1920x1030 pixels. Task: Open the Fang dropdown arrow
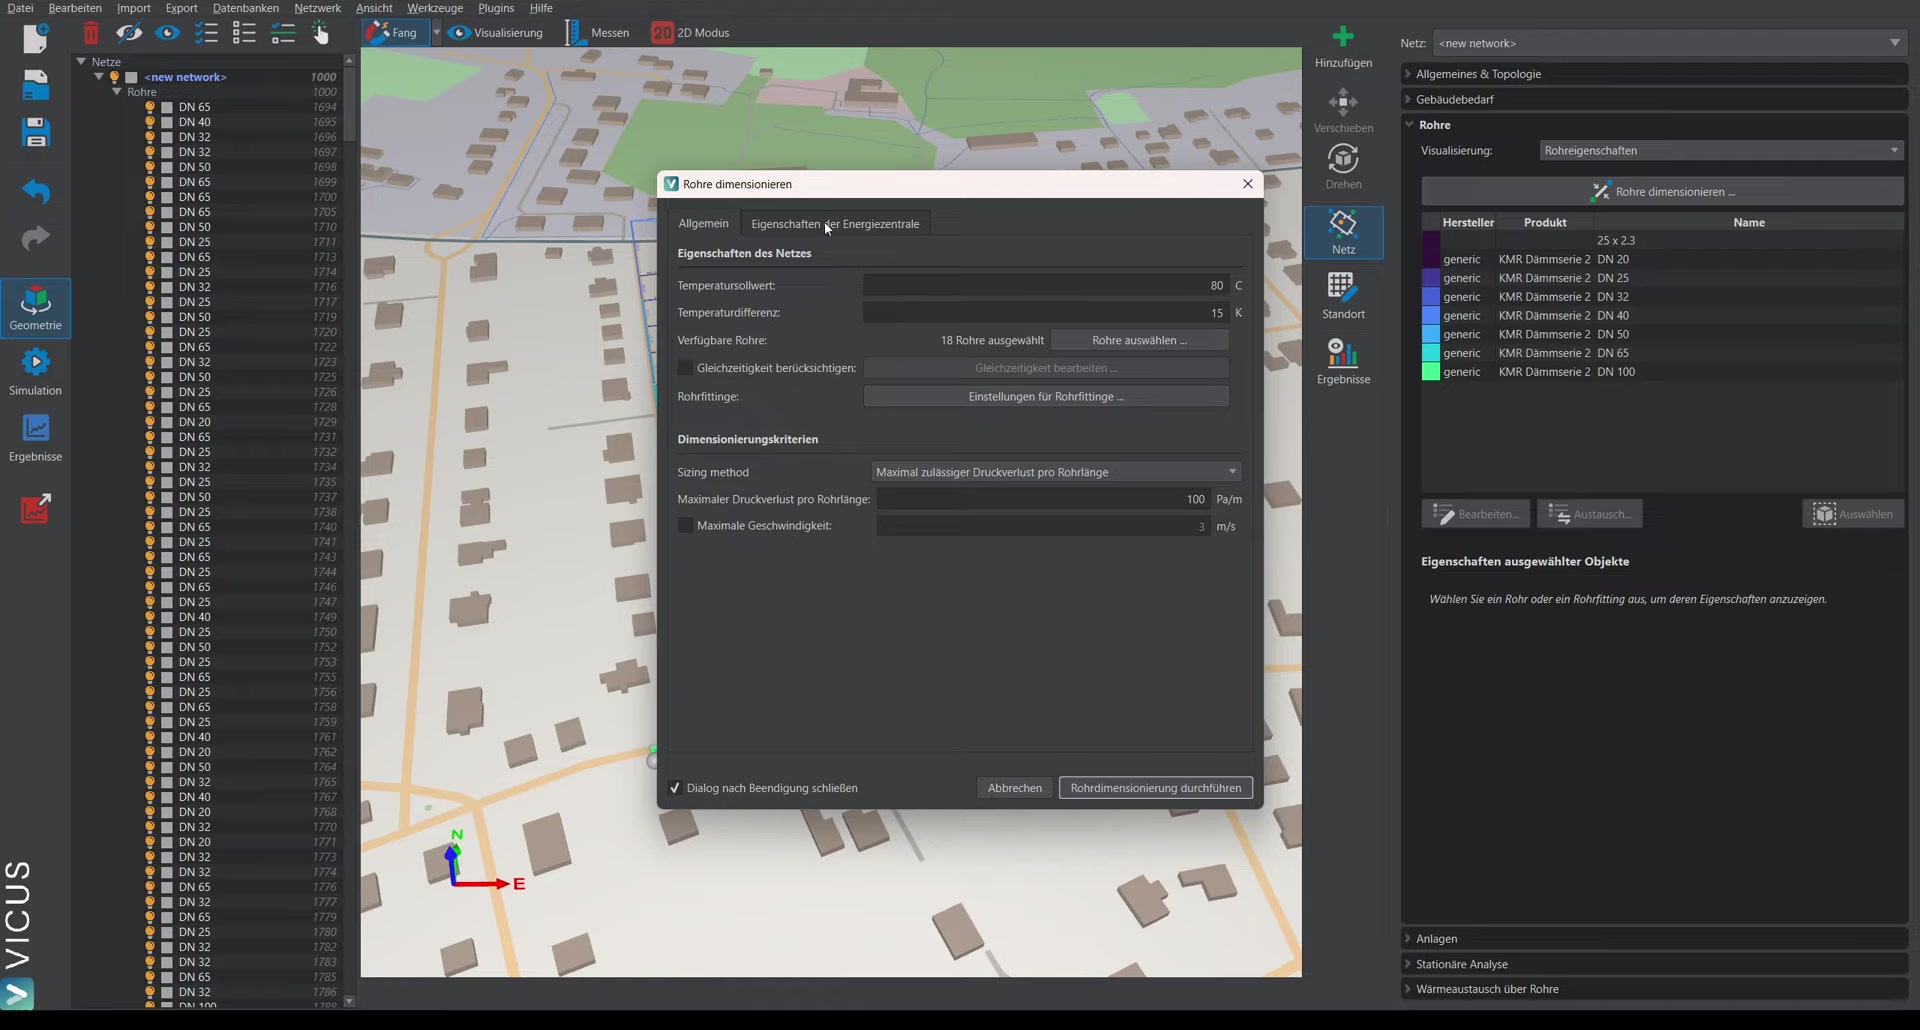click(437, 33)
